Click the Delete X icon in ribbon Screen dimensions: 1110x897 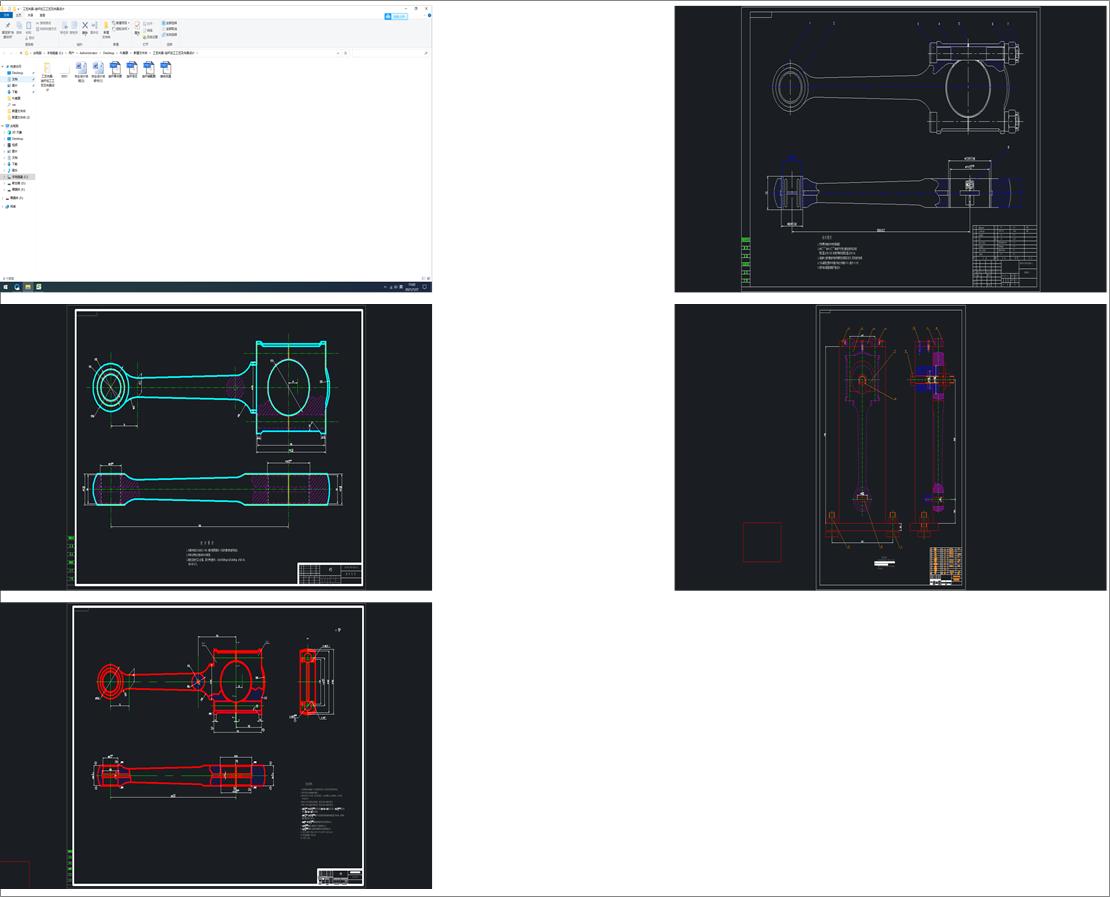tap(85, 28)
